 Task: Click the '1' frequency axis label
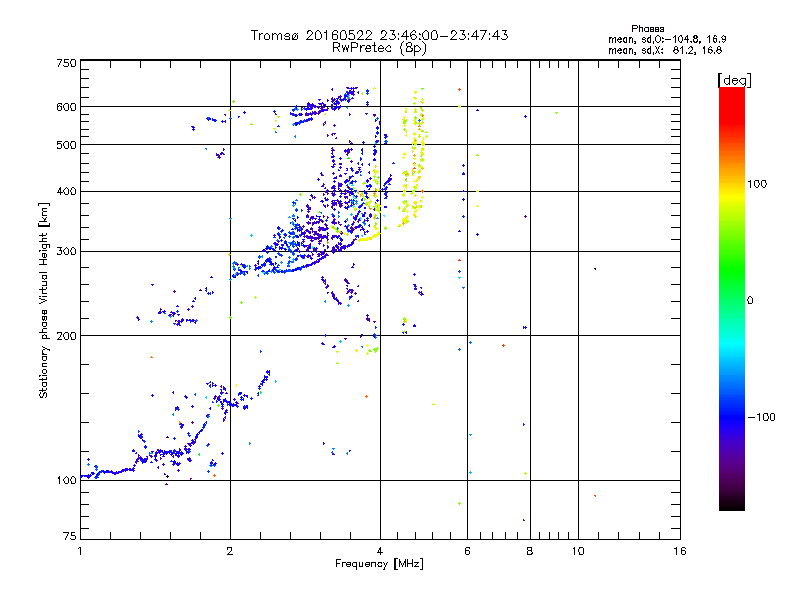(80, 551)
